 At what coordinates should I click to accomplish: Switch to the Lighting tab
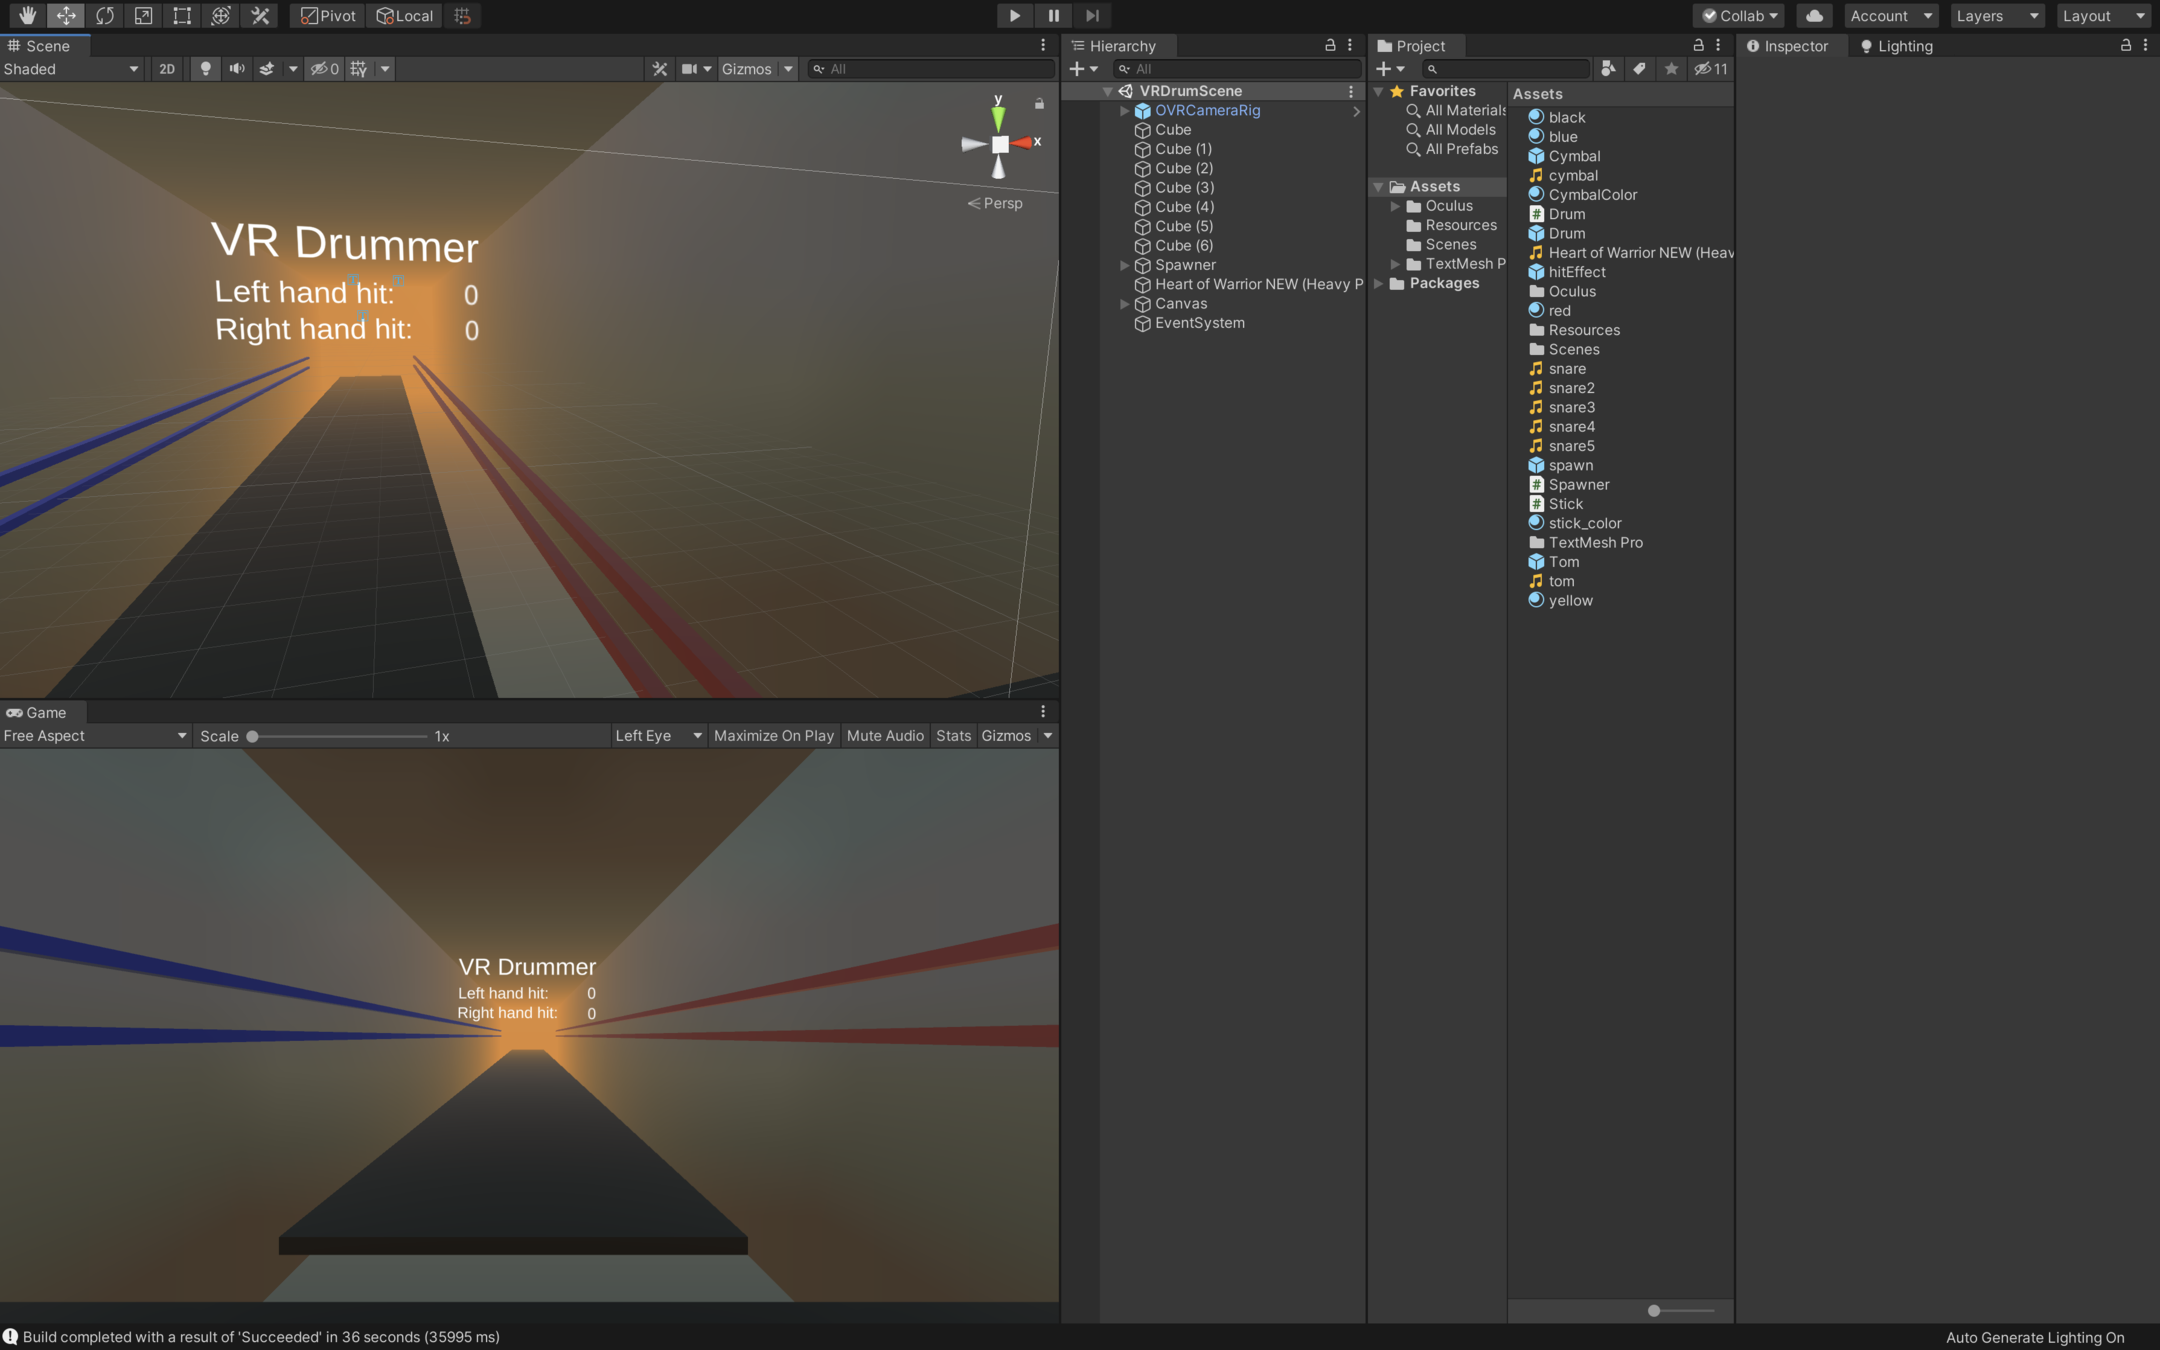pos(1896,46)
